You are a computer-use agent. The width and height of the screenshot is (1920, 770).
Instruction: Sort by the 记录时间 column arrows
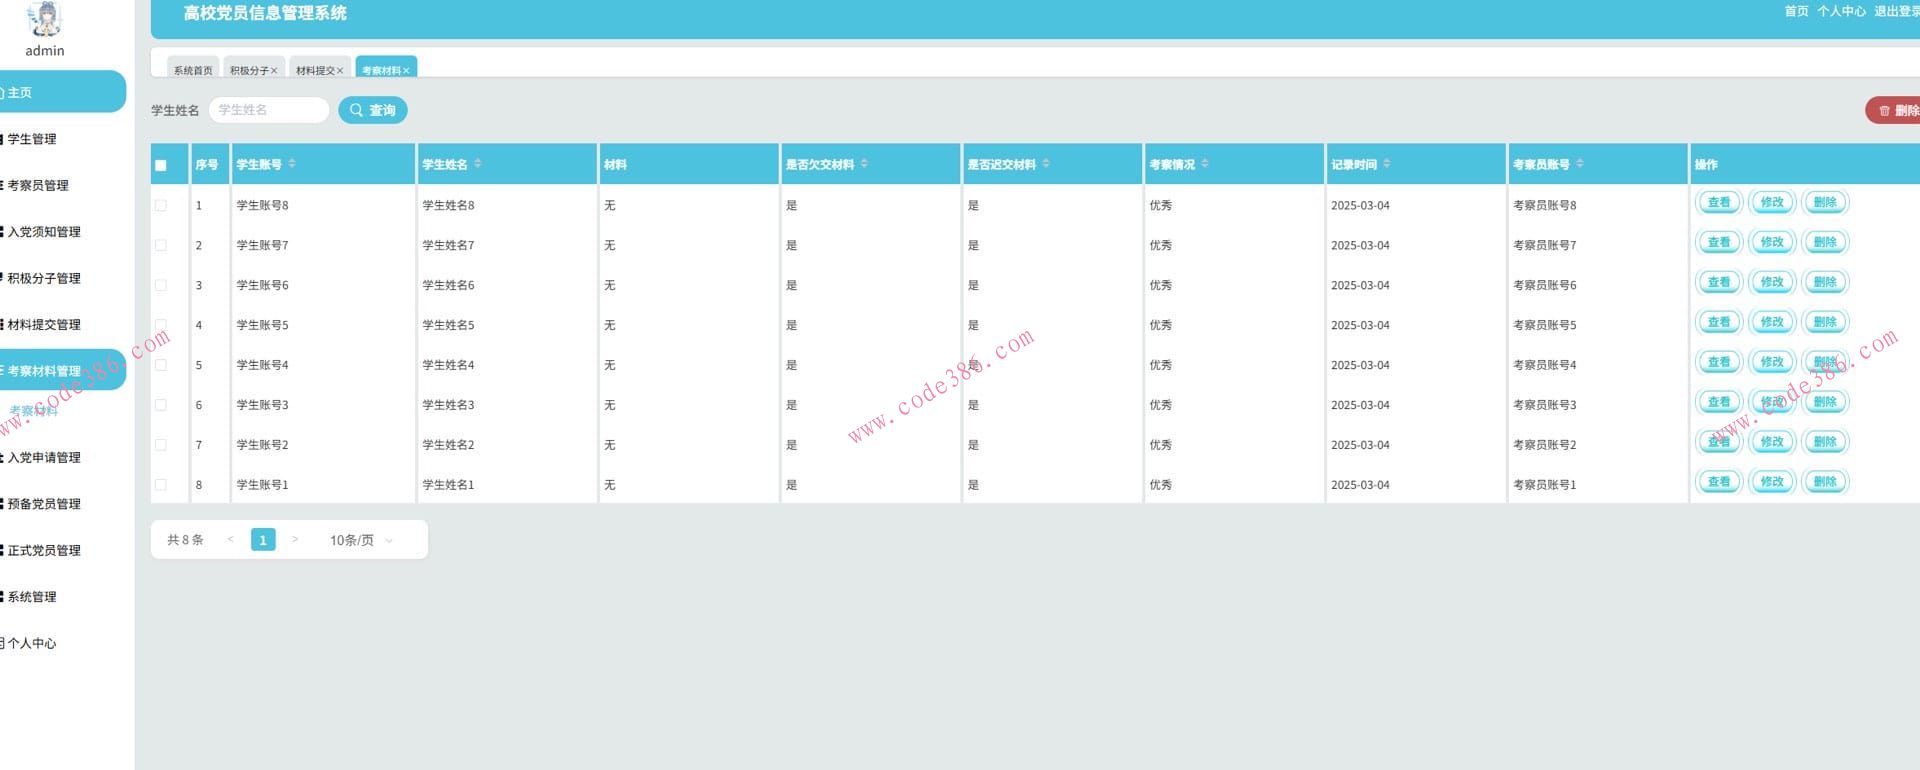(x=1387, y=164)
